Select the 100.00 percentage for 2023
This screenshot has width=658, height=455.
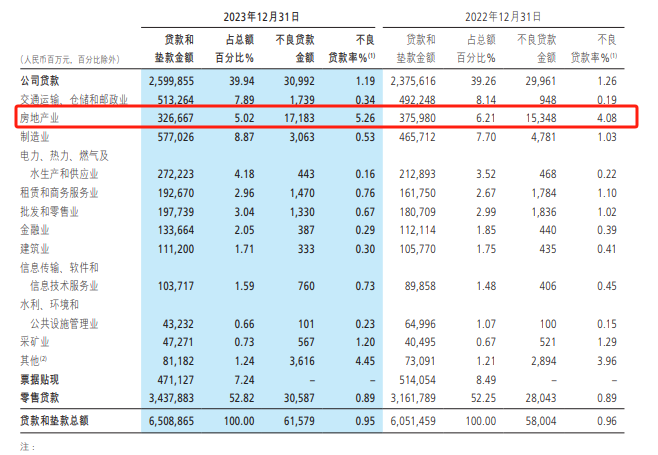point(239,421)
